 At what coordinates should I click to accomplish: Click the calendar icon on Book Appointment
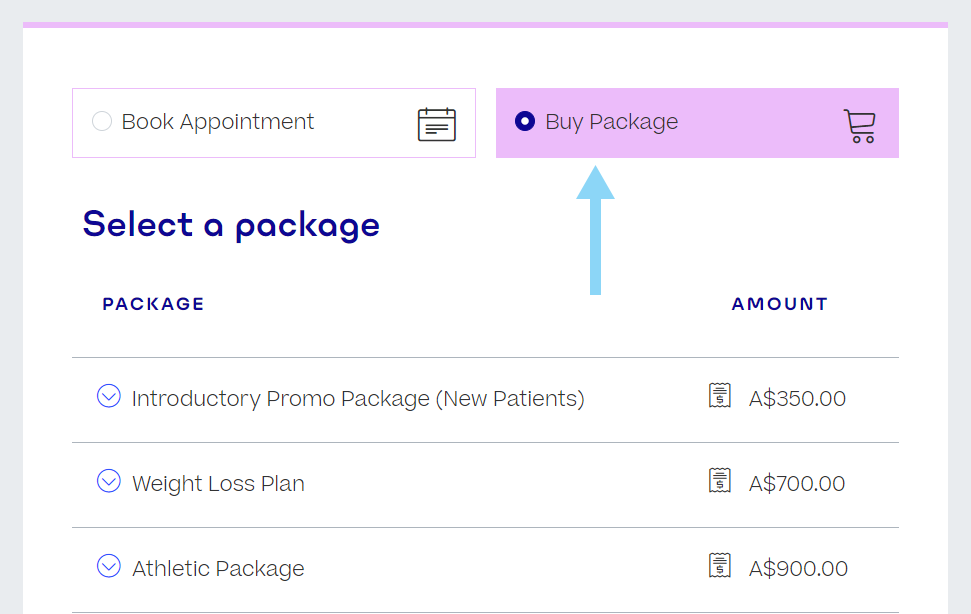pyautogui.click(x=437, y=124)
